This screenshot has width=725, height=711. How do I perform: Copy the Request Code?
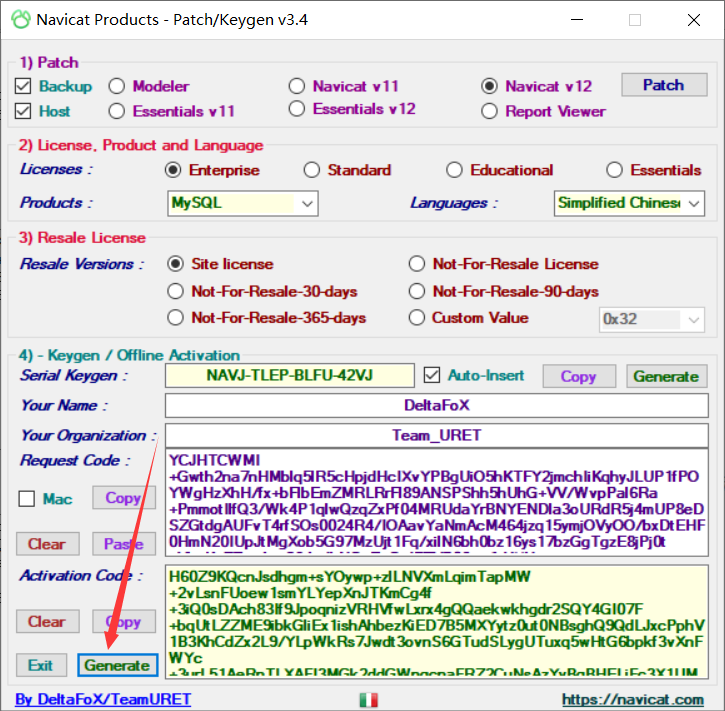point(123,497)
